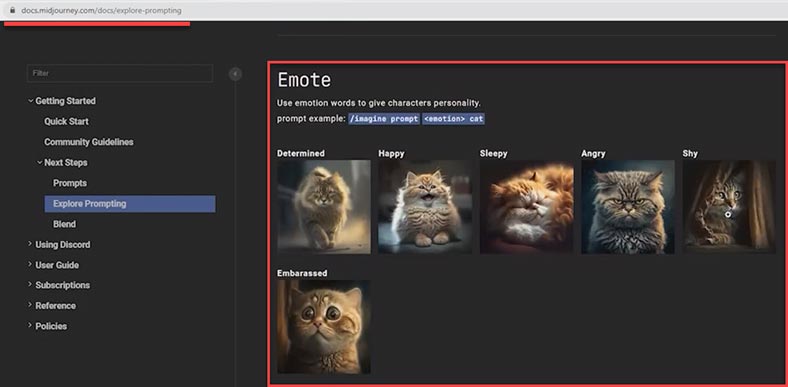788x387 pixels.
Task: Collapse the Next Steps chevron
Action: point(40,163)
